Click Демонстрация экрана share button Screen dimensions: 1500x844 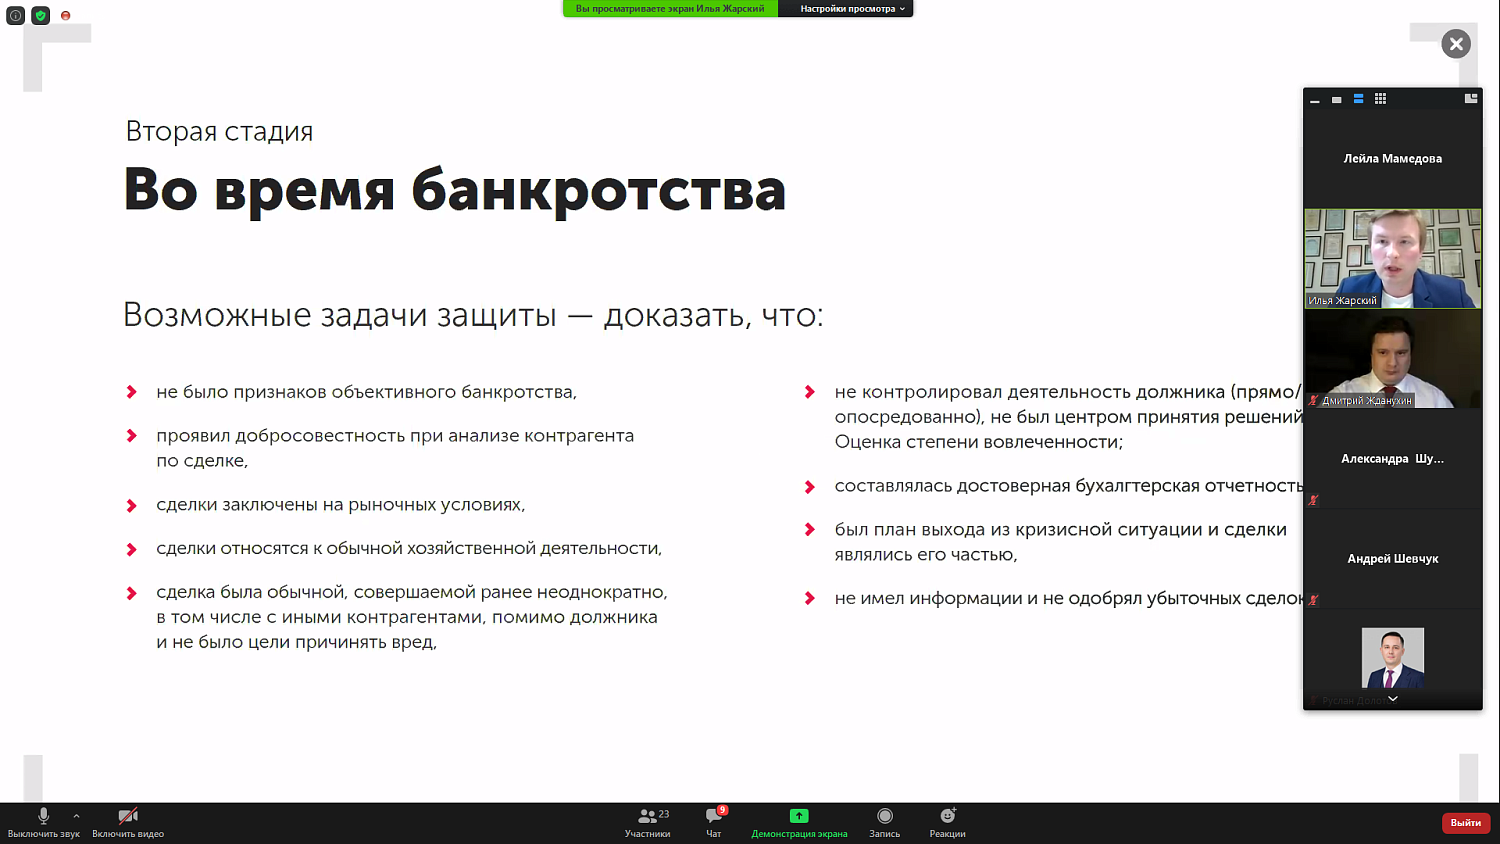[799, 823]
